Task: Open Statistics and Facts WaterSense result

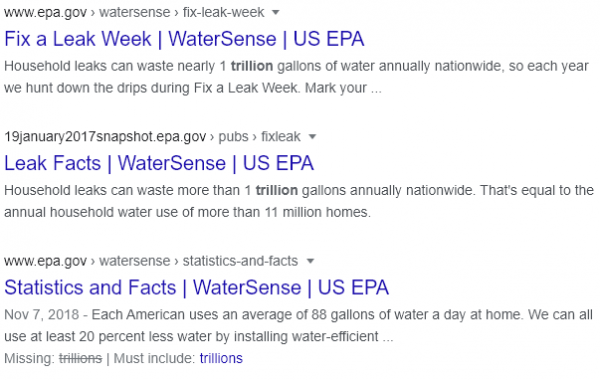Action: 196,288
